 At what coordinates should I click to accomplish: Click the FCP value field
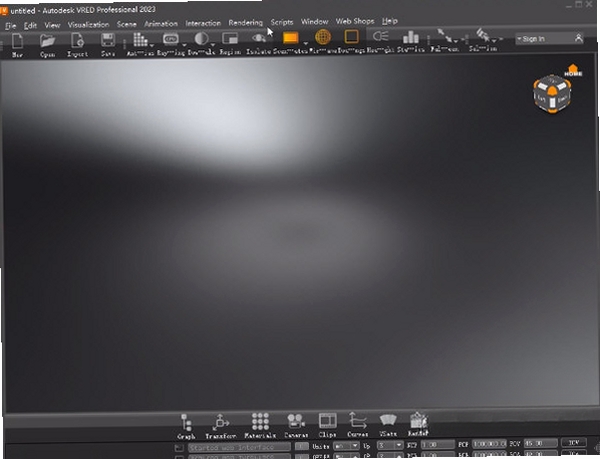[x=489, y=444]
